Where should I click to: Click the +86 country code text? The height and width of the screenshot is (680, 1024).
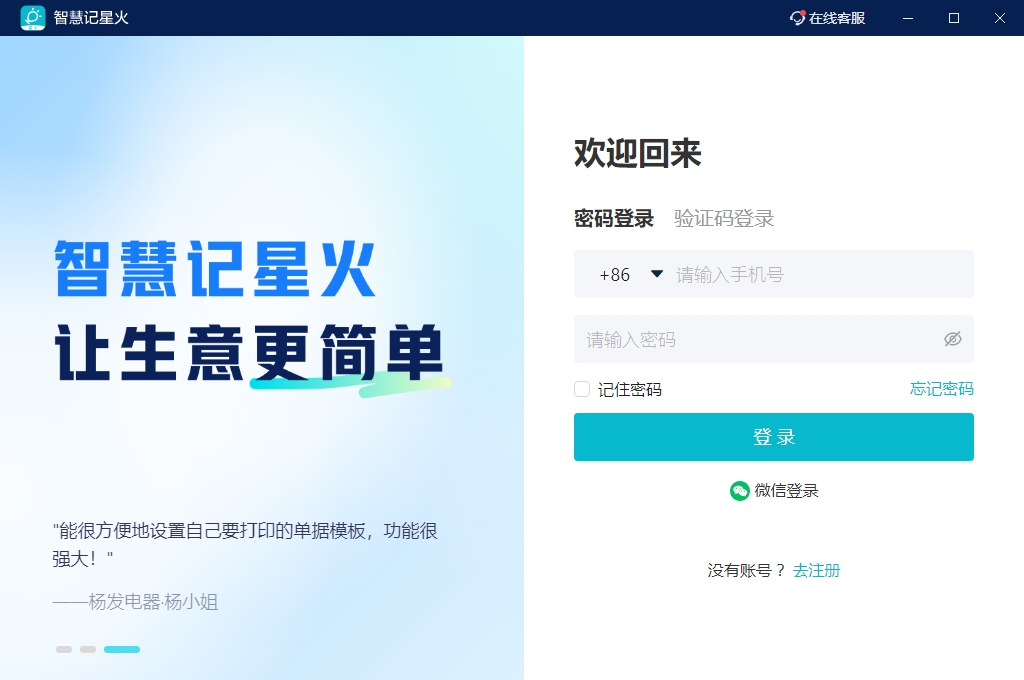615,275
